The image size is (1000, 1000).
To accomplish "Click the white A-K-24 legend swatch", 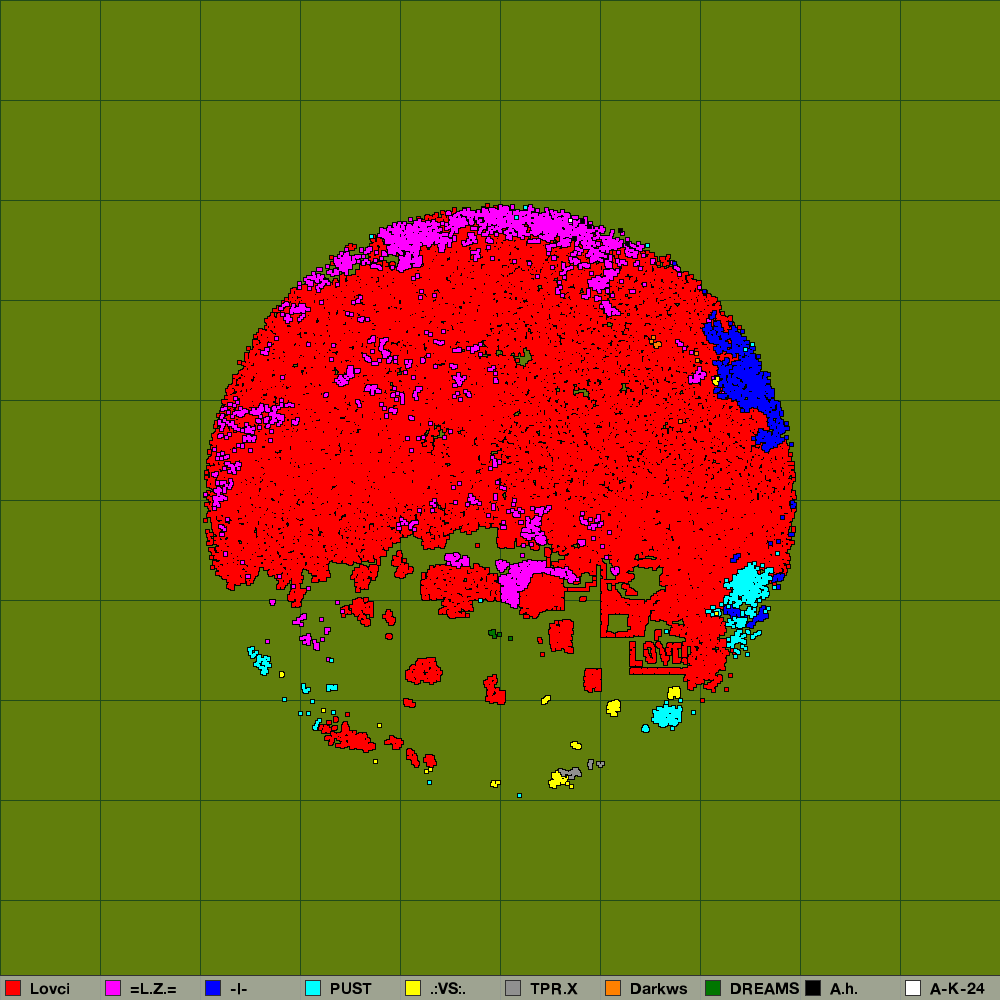I will click(x=913, y=988).
